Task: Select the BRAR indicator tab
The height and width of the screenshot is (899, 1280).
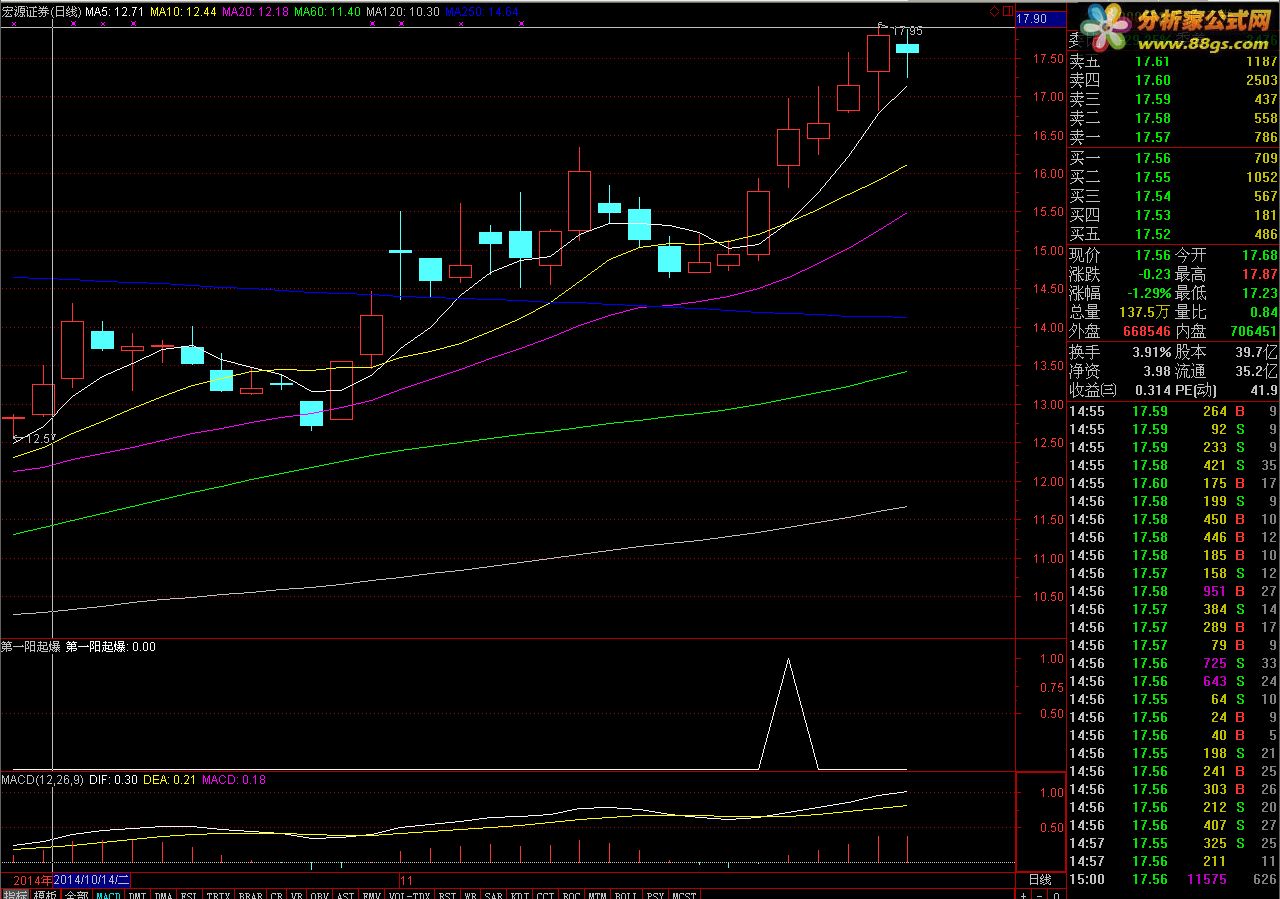Action: click(250, 894)
